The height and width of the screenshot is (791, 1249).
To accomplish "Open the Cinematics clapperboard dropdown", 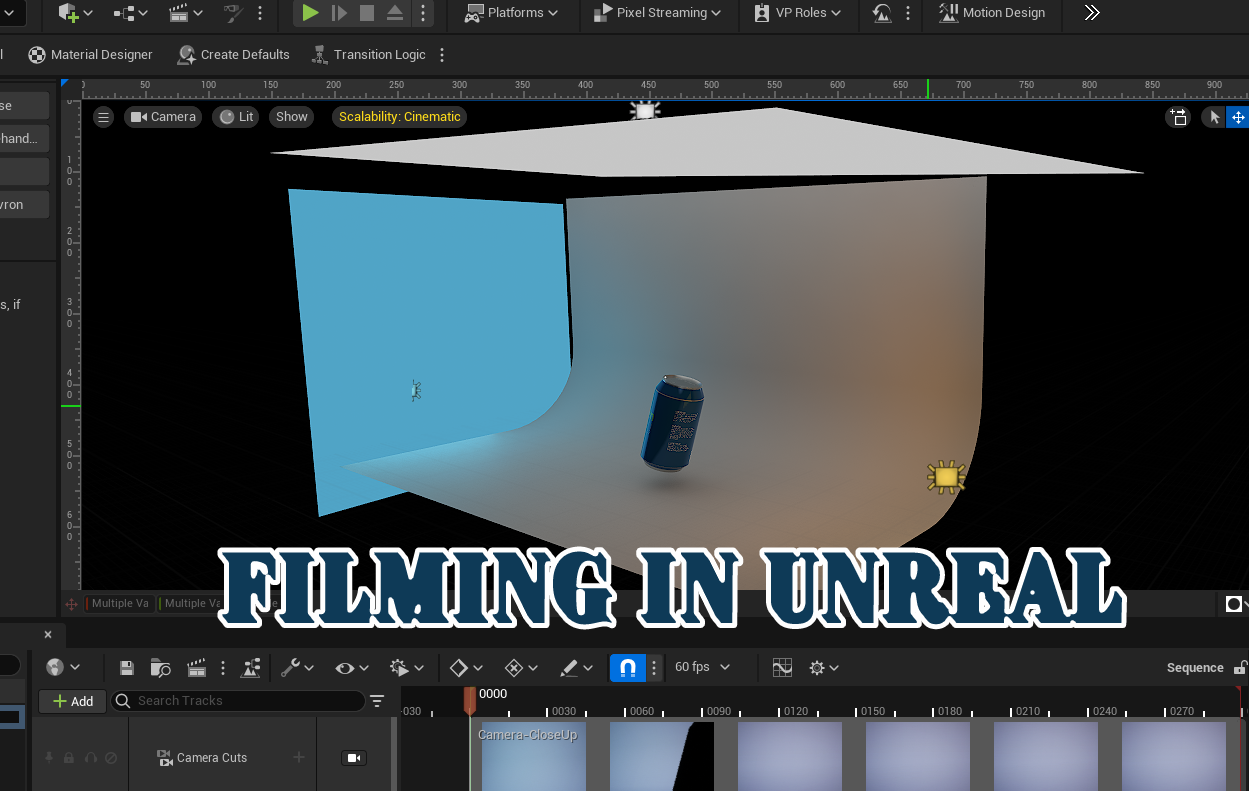I will [186, 13].
